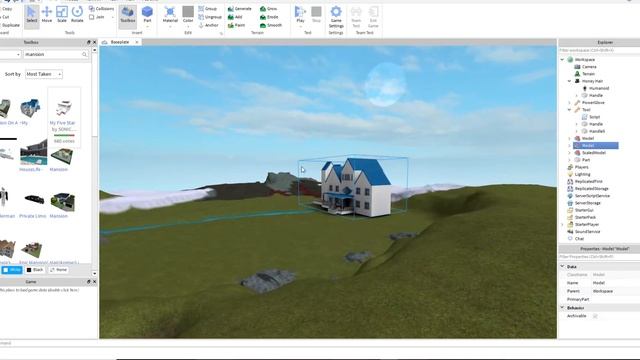Viewport: 640px width, 360px height.
Task: Click the Stop test button
Action: pyautogui.click(x=316, y=15)
